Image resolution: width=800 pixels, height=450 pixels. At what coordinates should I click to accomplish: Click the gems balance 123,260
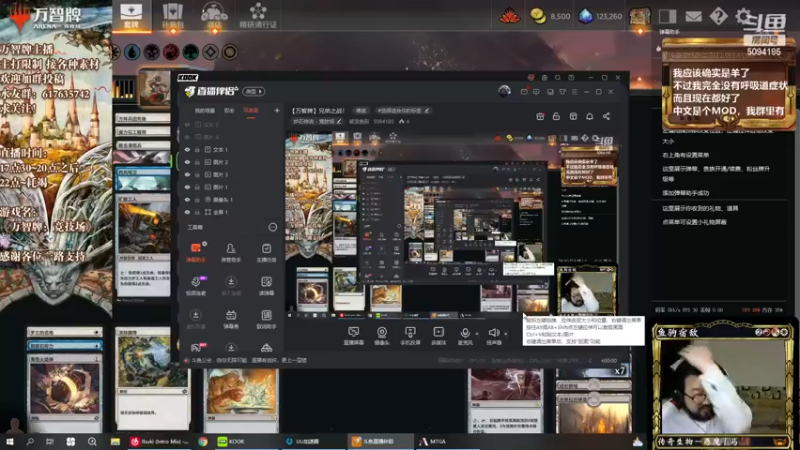(601, 16)
